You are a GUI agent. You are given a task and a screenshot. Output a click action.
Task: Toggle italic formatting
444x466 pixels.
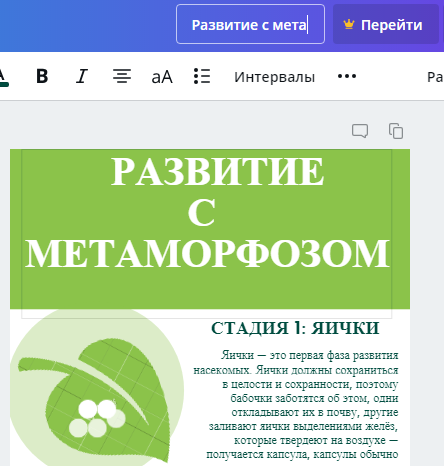(82, 76)
